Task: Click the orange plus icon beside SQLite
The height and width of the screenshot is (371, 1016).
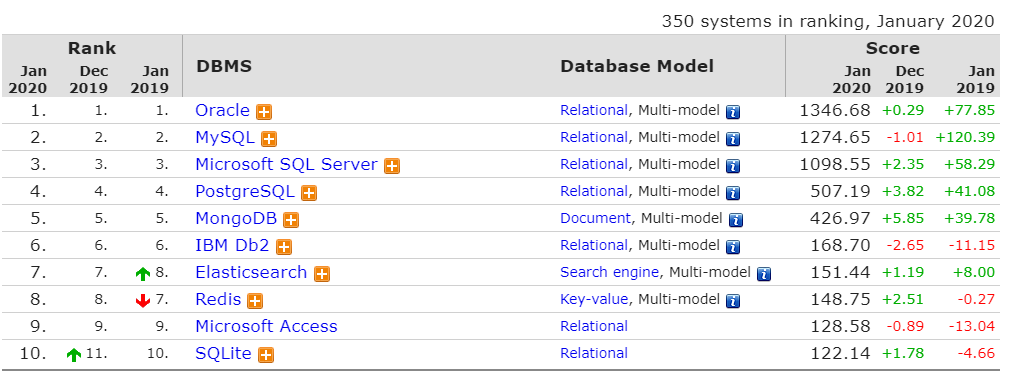Action: click(265, 355)
